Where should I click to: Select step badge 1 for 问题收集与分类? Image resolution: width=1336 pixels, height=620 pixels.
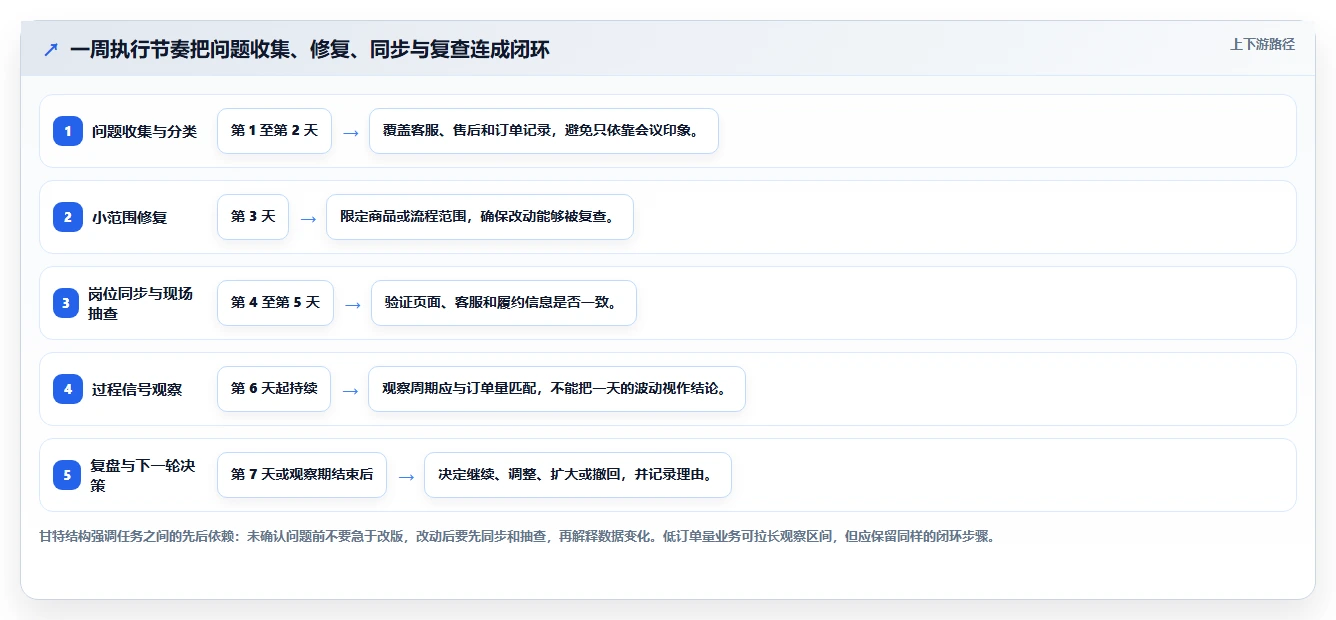[68, 131]
